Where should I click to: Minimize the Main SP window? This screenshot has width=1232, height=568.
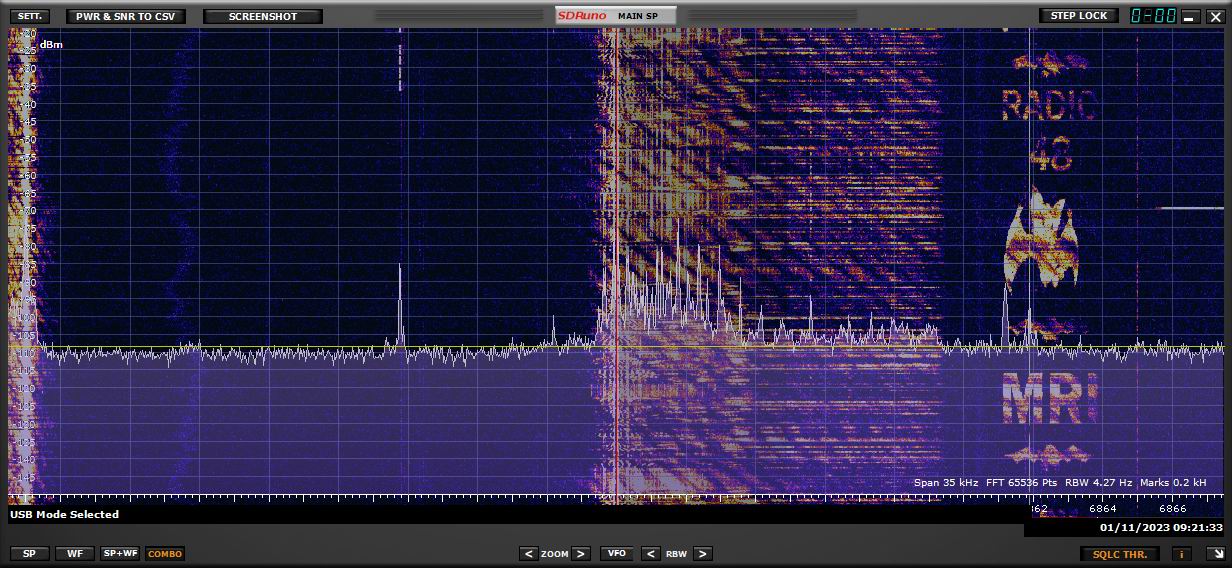pos(1190,16)
